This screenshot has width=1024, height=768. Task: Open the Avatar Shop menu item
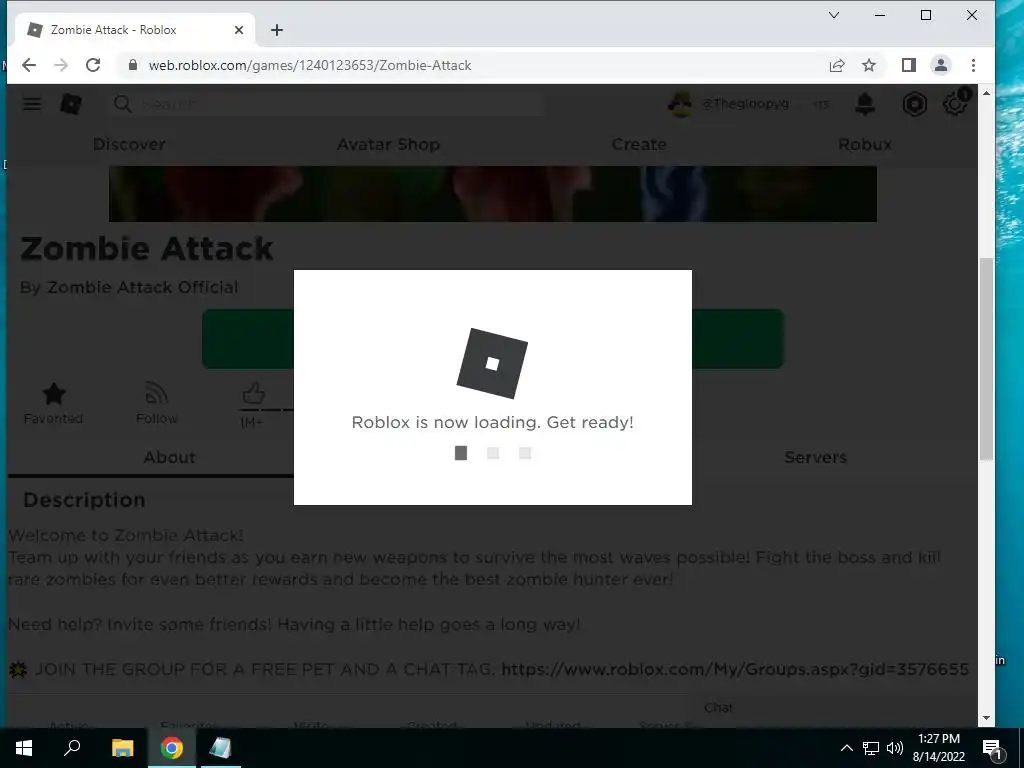pos(388,144)
